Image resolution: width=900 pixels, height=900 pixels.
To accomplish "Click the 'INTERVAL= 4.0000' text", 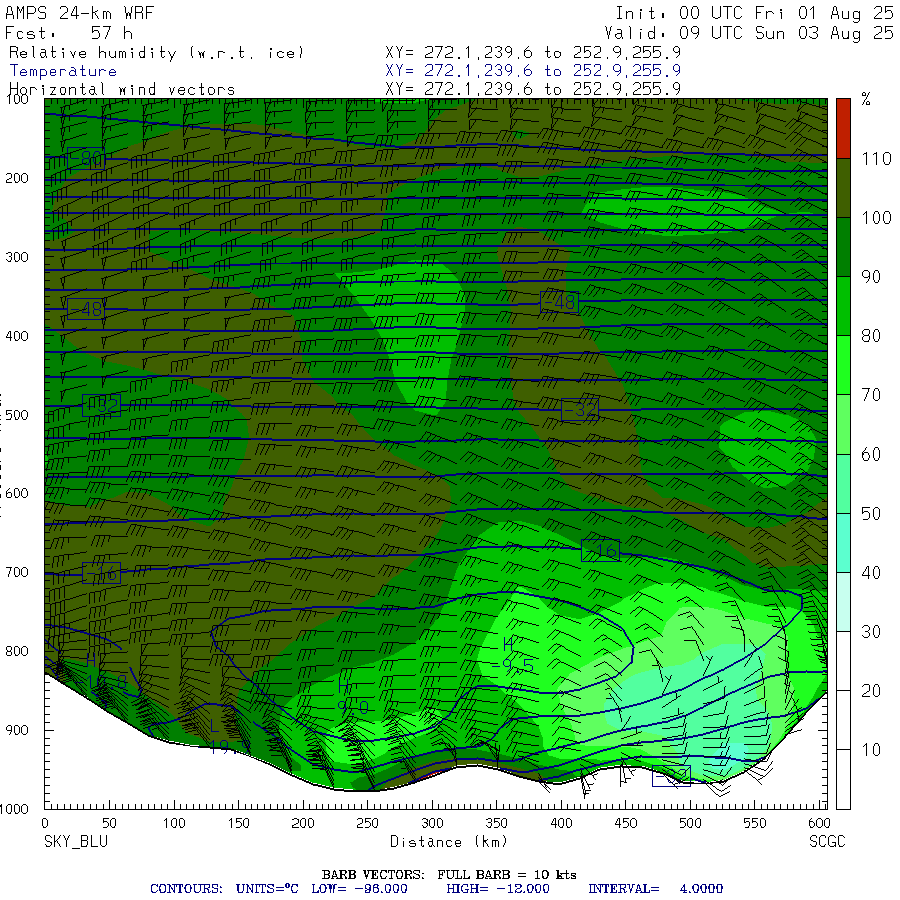I will pyautogui.click(x=655, y=889).
